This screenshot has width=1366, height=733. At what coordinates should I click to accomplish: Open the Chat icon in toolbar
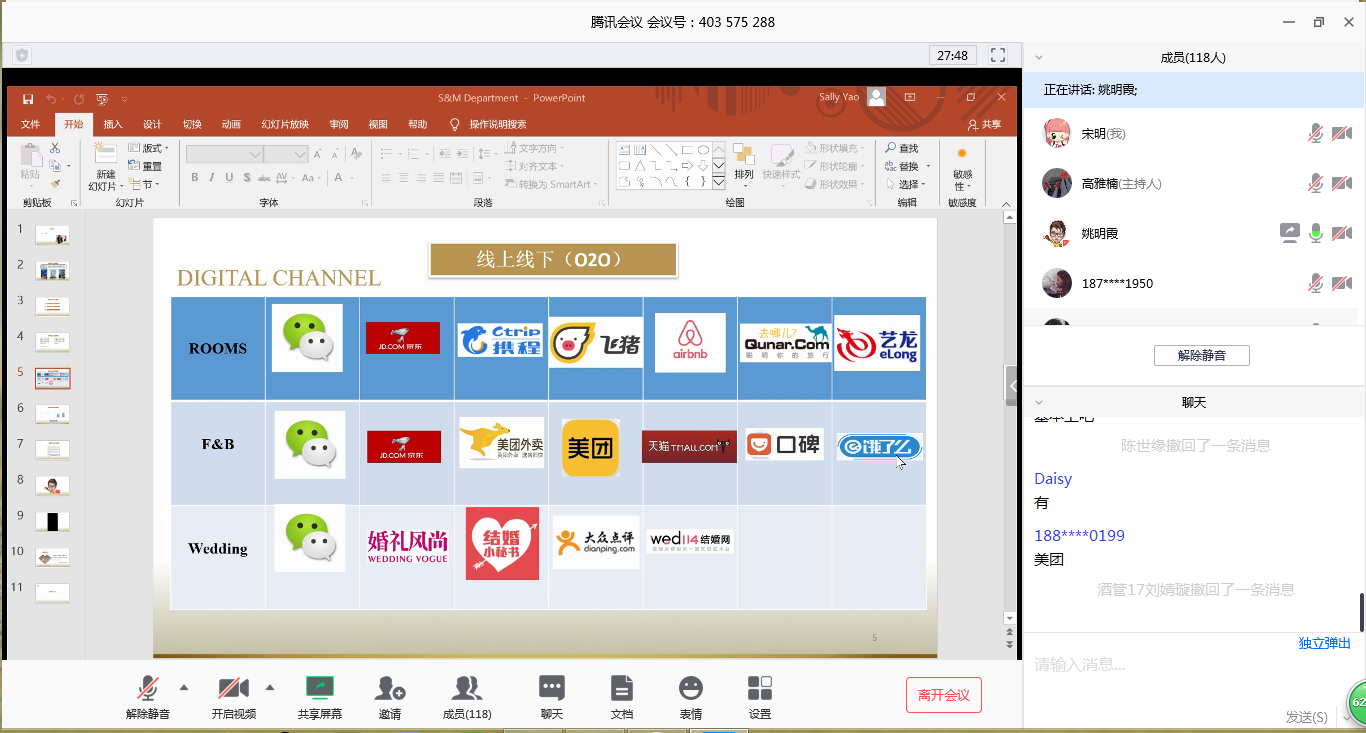coord(551,696)
